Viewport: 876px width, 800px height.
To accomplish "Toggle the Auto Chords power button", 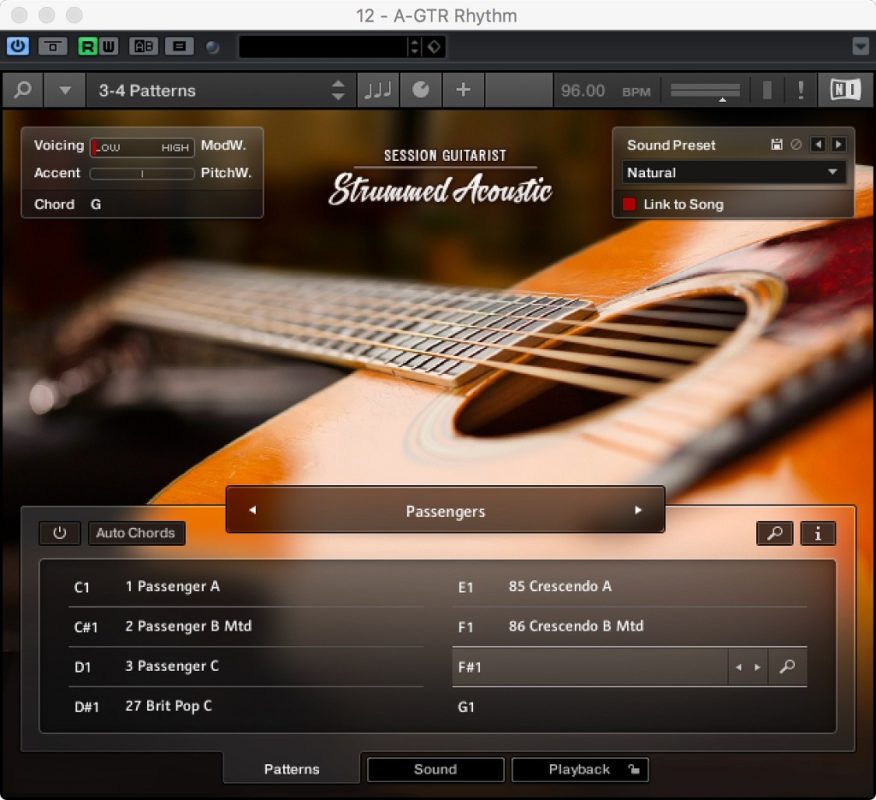I will (60, 533).
